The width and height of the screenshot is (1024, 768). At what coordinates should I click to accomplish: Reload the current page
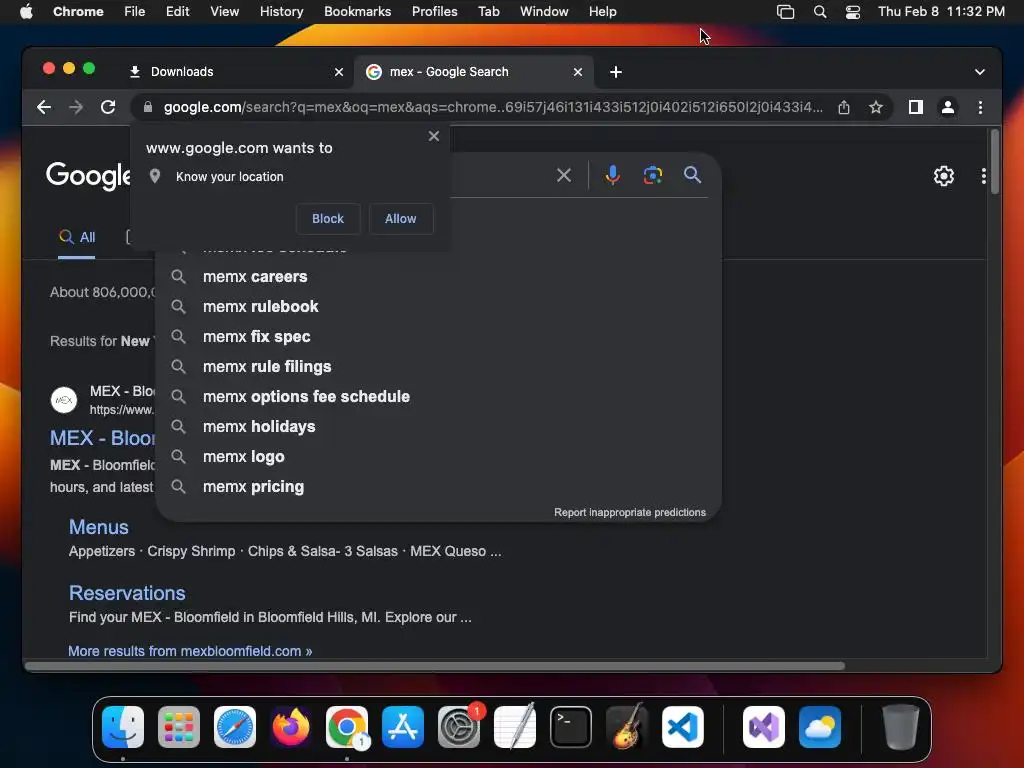108,107
